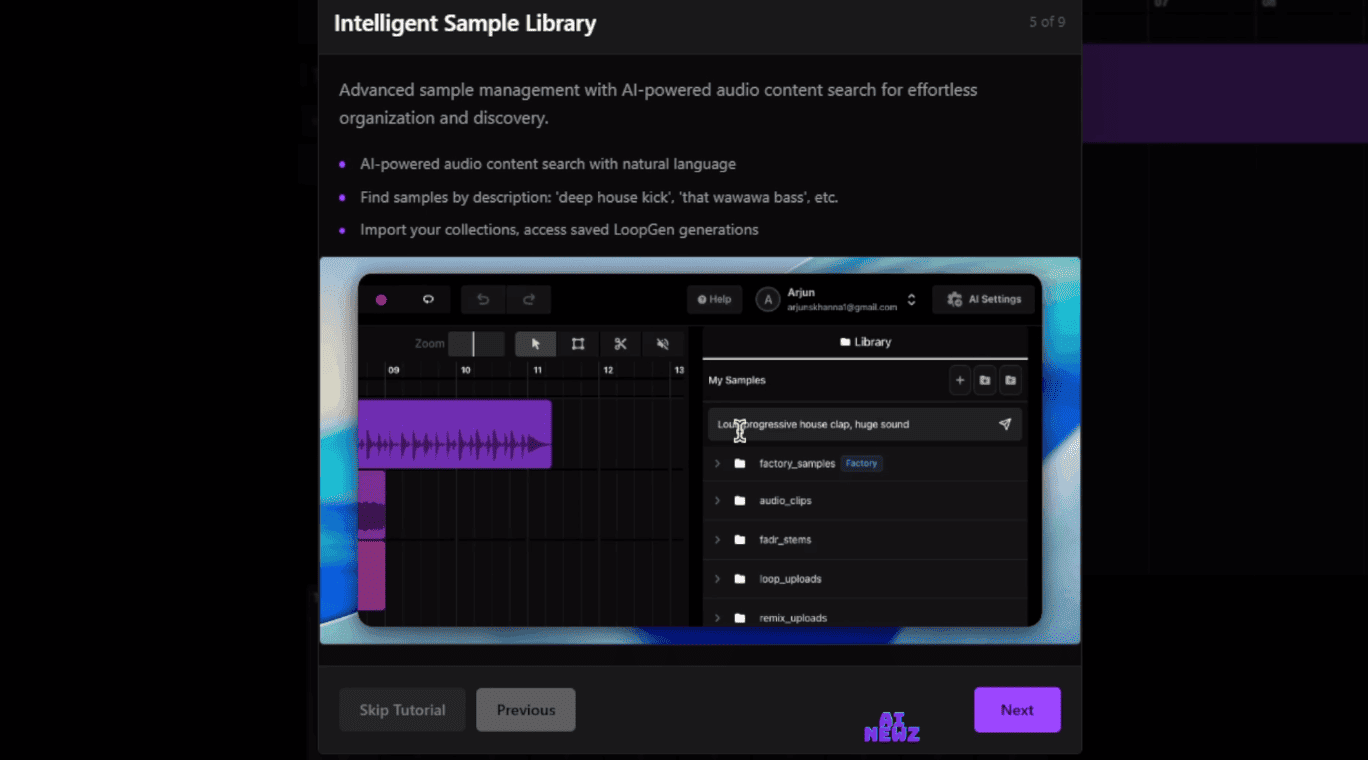The width and height of the screenshot is (1368, 760).
Task: Open the account switcher chevron beside Arjun
Action: [911, 299]
